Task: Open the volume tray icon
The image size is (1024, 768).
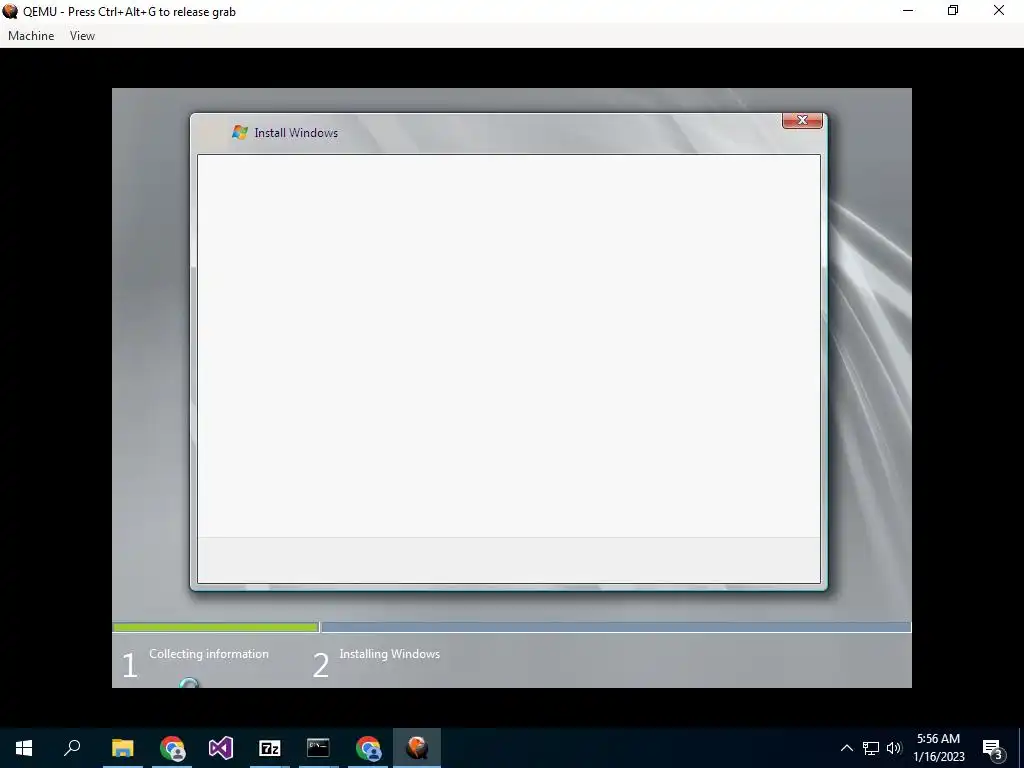Action: click(894, 748)
